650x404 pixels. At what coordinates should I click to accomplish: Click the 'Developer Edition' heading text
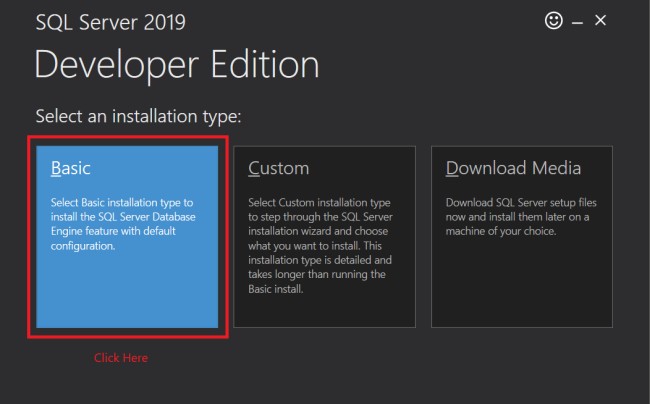(x=177, y=64)
